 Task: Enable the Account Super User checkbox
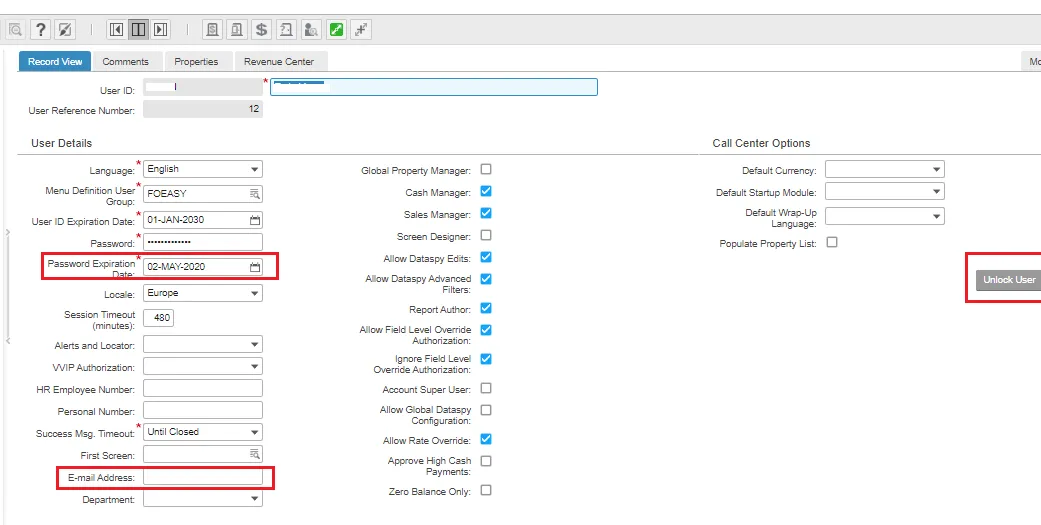[x=486, y=388]
